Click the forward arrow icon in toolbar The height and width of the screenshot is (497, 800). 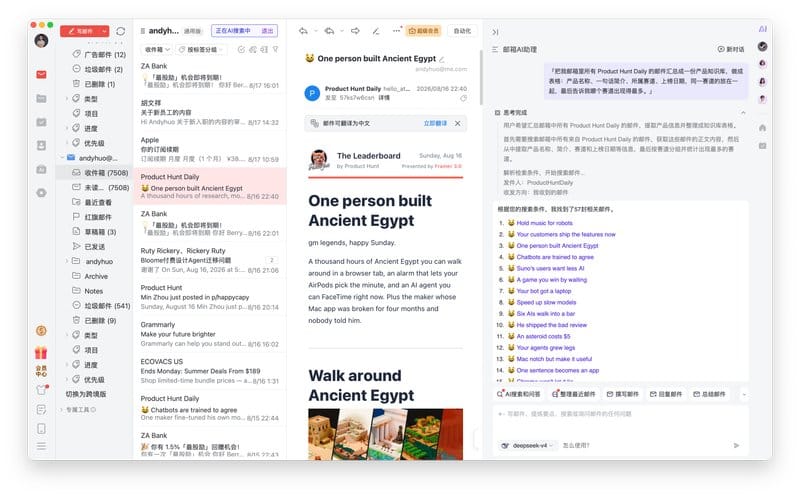pos(356,31)
